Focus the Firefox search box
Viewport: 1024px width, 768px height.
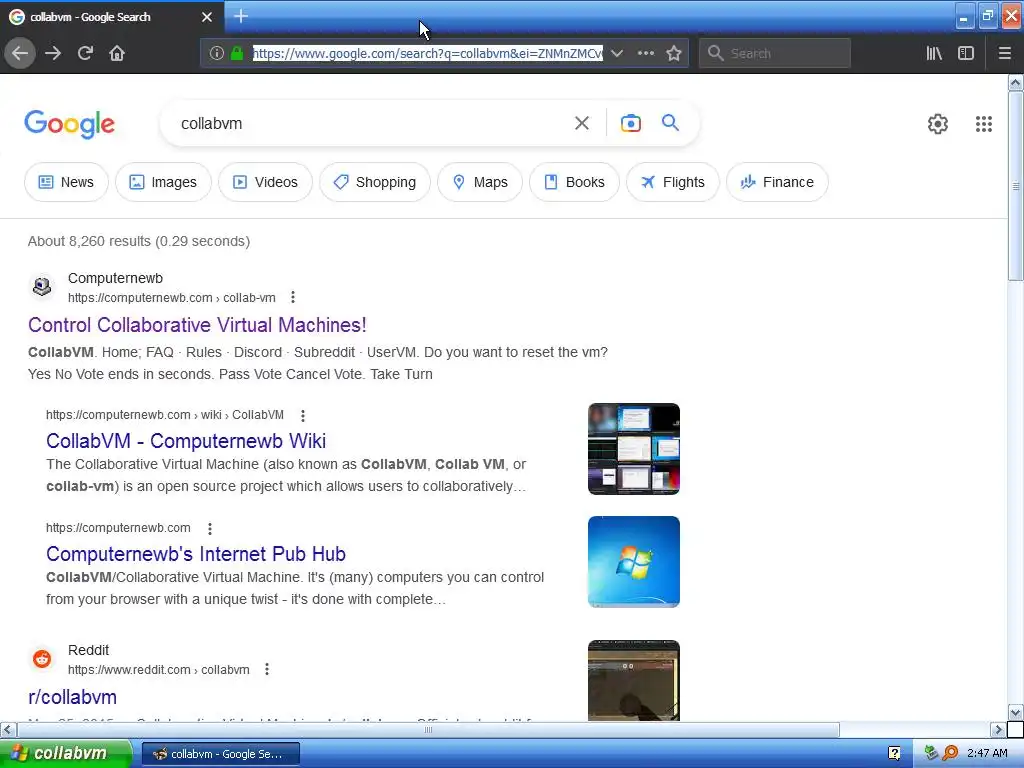point(775,53)
